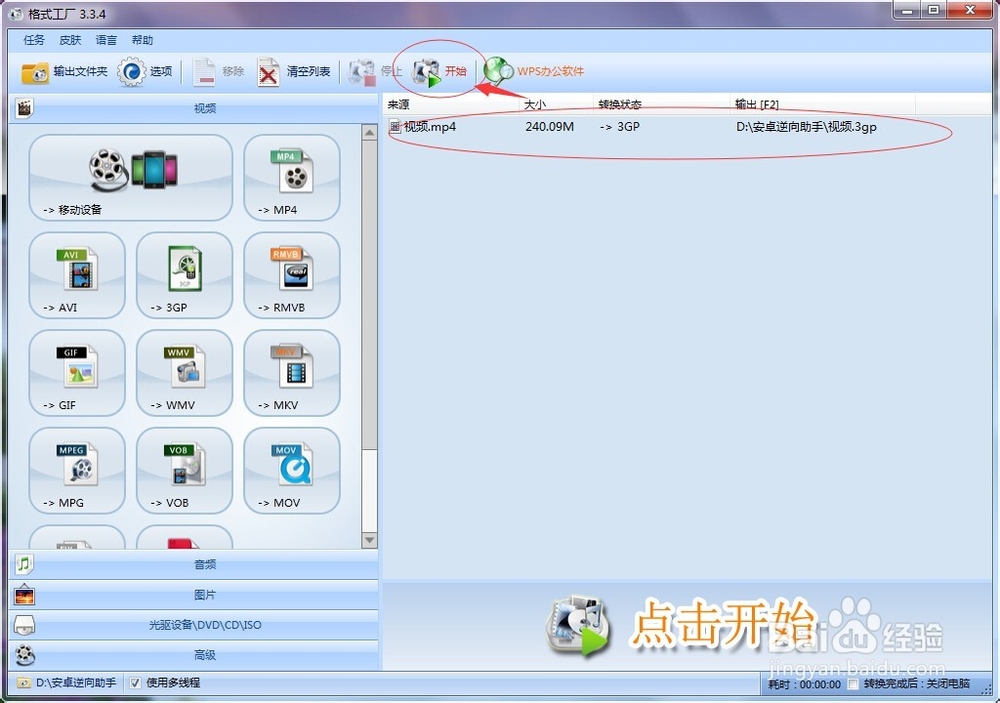The width and height of the screenshot is (1000, 703).
Task: Select the 视频.mp4 task row
Action: [x=424, y=127]
